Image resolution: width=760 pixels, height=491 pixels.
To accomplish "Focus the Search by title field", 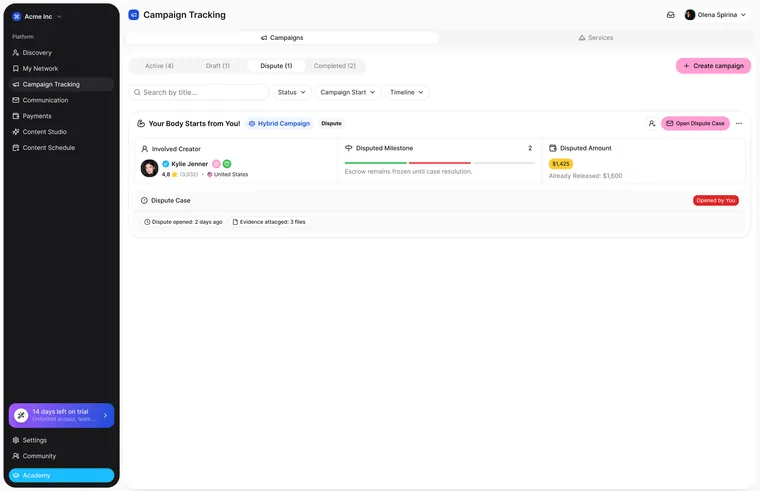I will tap(199, 92).
